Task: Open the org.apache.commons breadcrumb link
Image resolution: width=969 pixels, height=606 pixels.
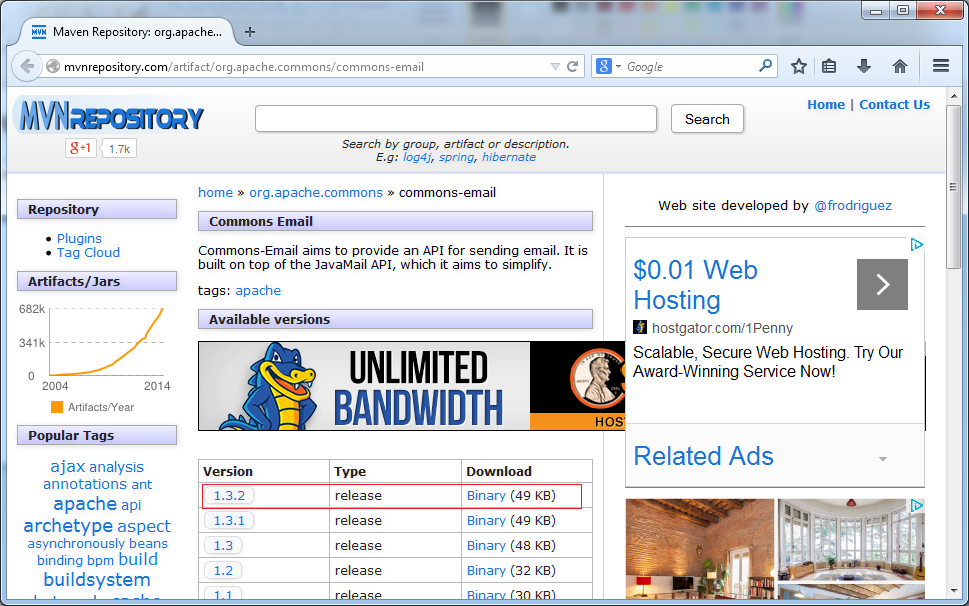Action: pyautogui.click(x=316, y=193)
